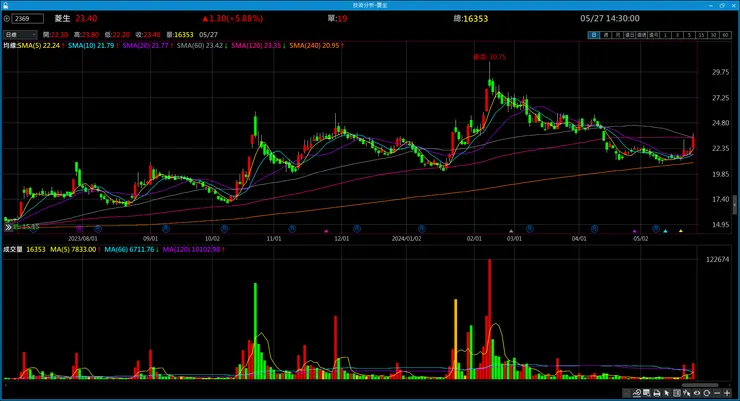This screenshot has height=401, width=740.
Task: Open the 日線 chart period dropdown
Action: coord(20,34)
